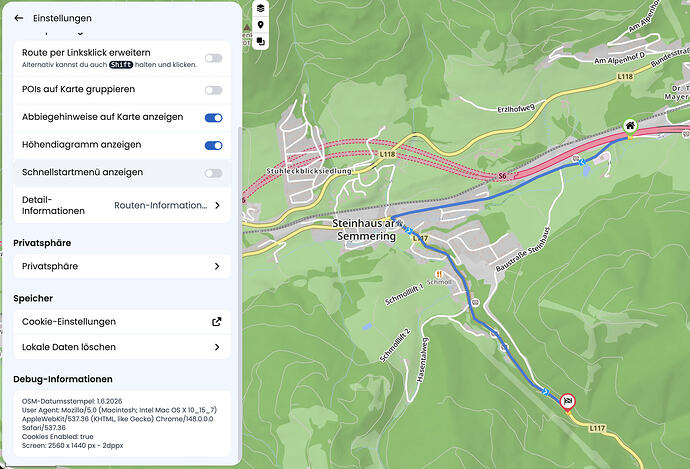The height and width of the screenshot is (469, 690).
Task: Expand Detail-Informationen chevron
Action: pyautogui.click(x=217, y=205)
